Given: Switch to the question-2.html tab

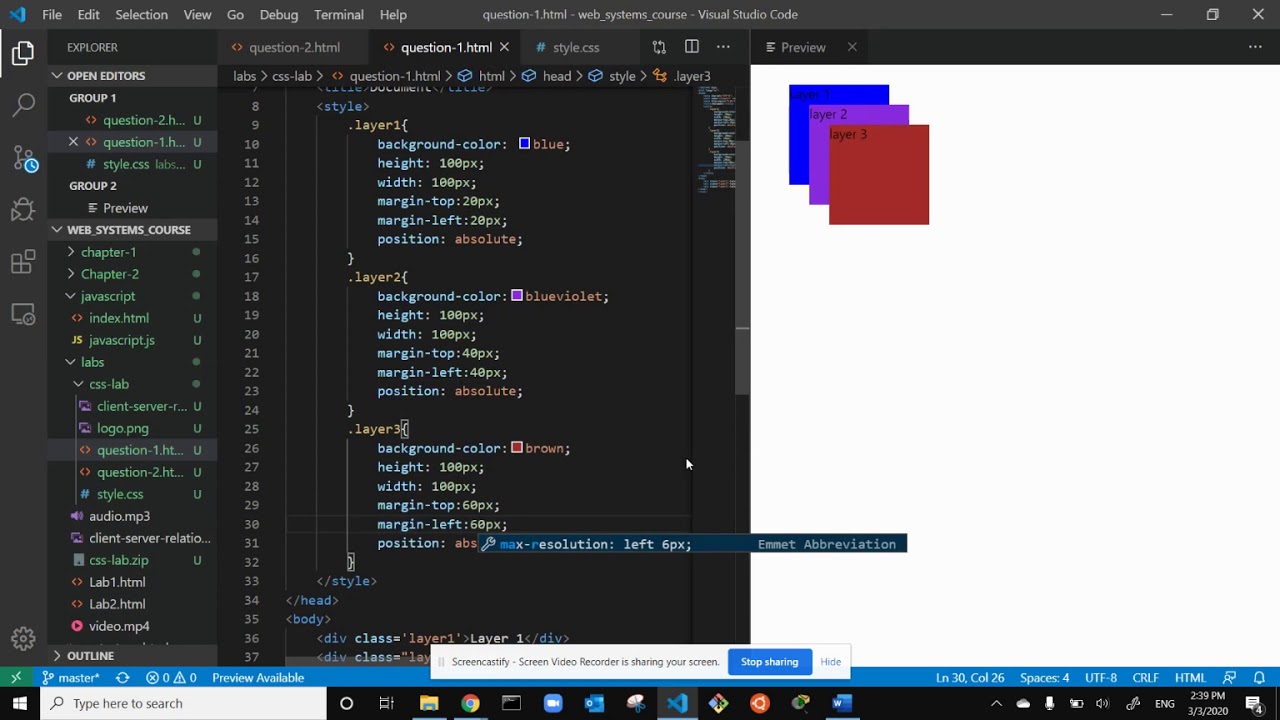Looking at the screenshot, I should [294, 47].
